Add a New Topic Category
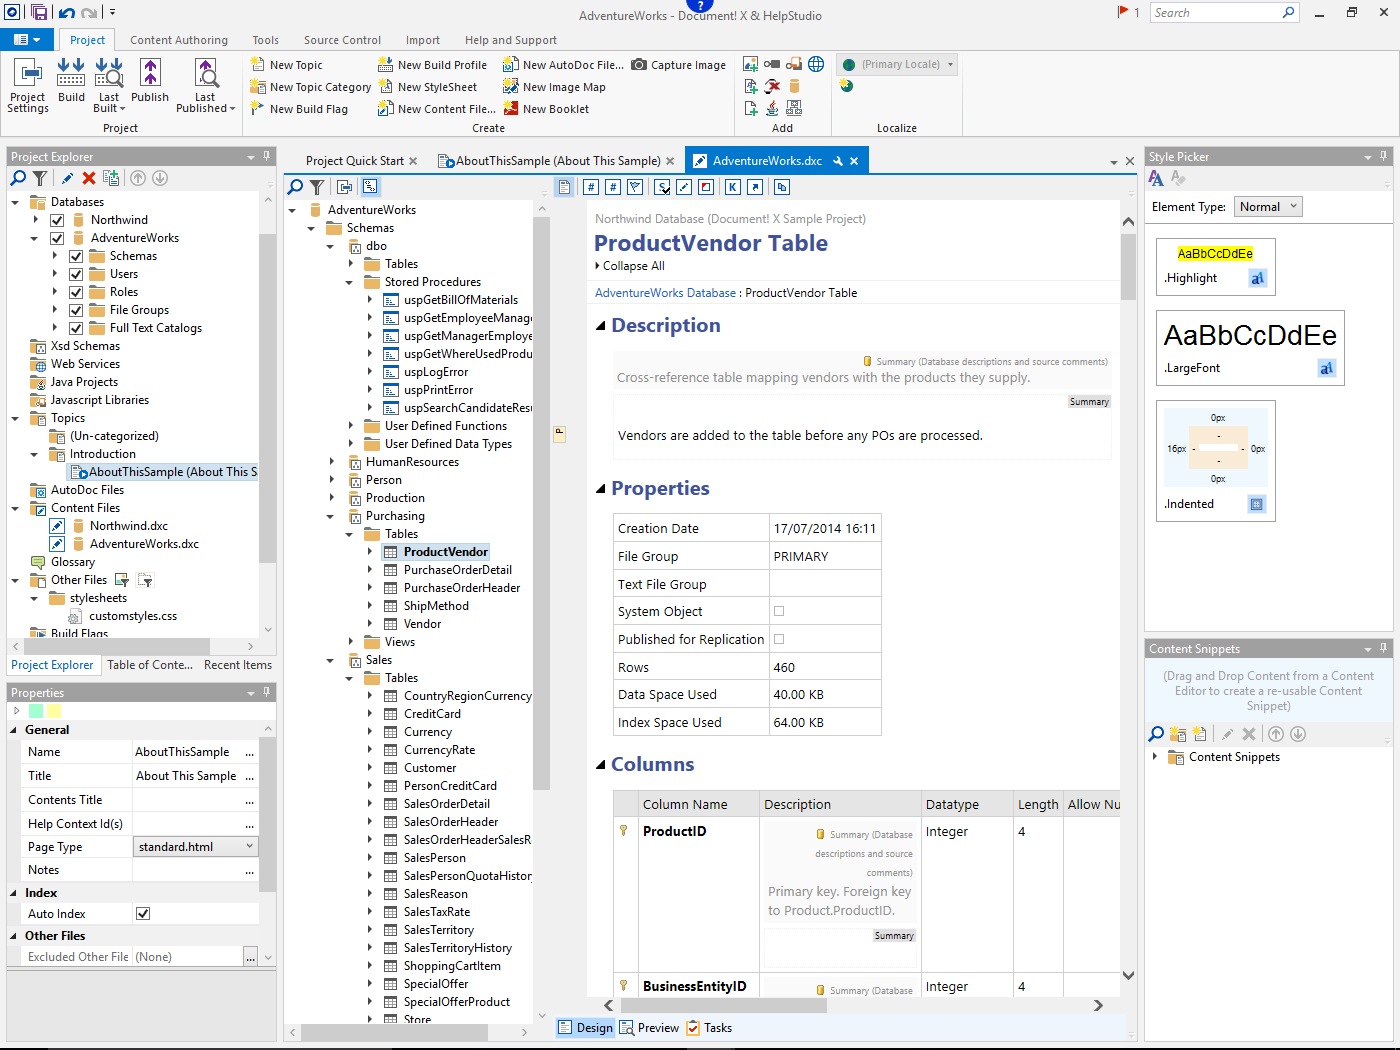This screenshot has height=1050, width=1400. 310,87
